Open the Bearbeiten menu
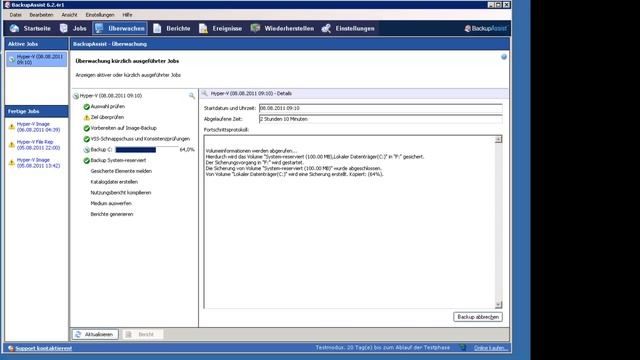Screen dimensions: 640x360 (x=41, y=15)
